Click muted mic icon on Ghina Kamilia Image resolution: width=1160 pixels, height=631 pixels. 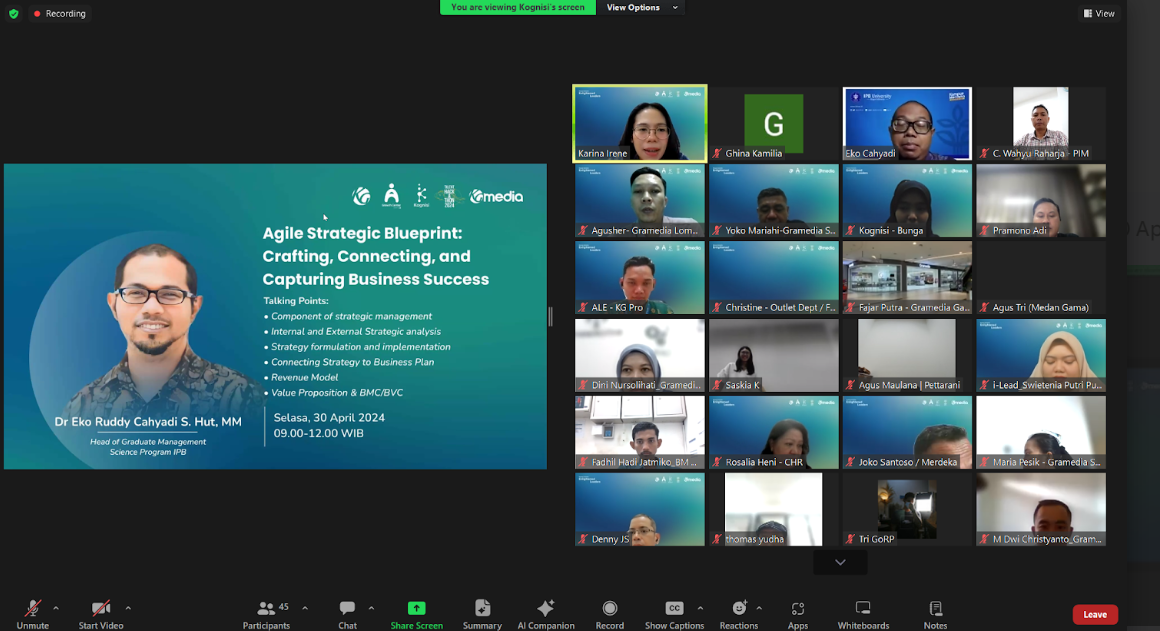coord(717,153)
